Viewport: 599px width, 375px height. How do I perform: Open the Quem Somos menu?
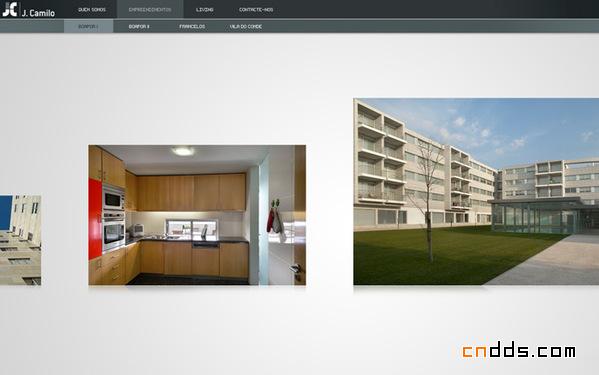click(x=92, y=10)
